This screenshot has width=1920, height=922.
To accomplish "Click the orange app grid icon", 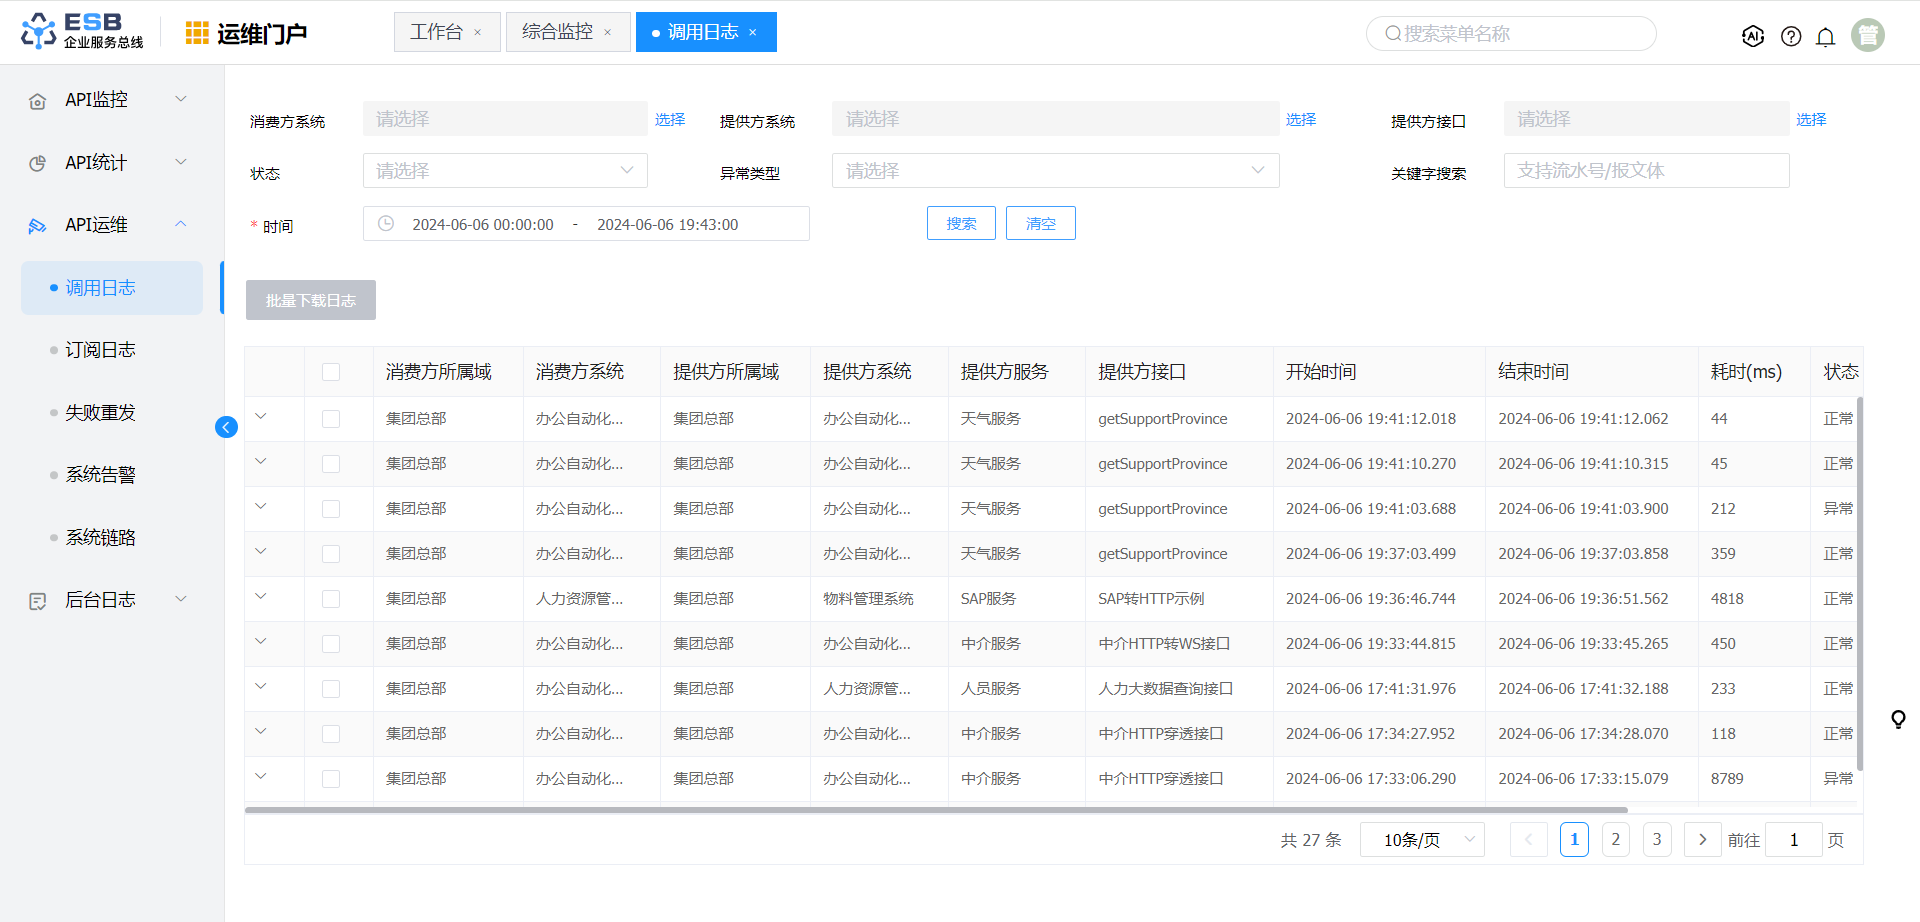I will [197, 33].
